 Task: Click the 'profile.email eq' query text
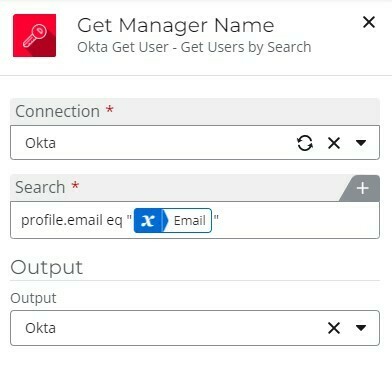point(72,220)
